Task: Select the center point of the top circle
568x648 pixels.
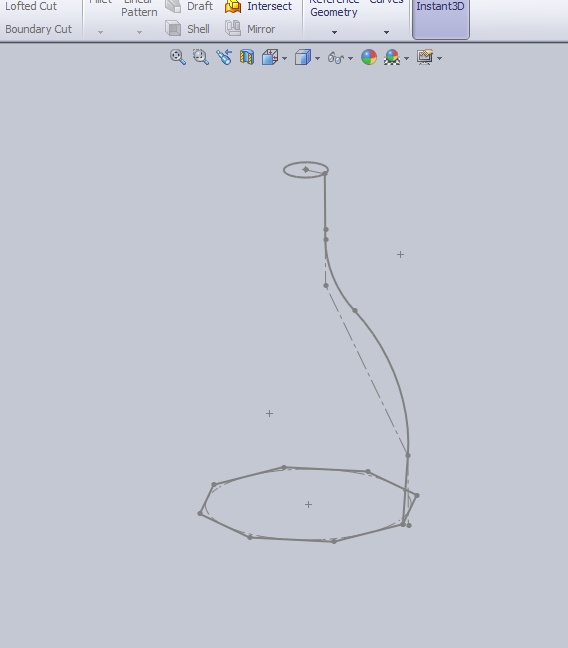Action: 305,169
